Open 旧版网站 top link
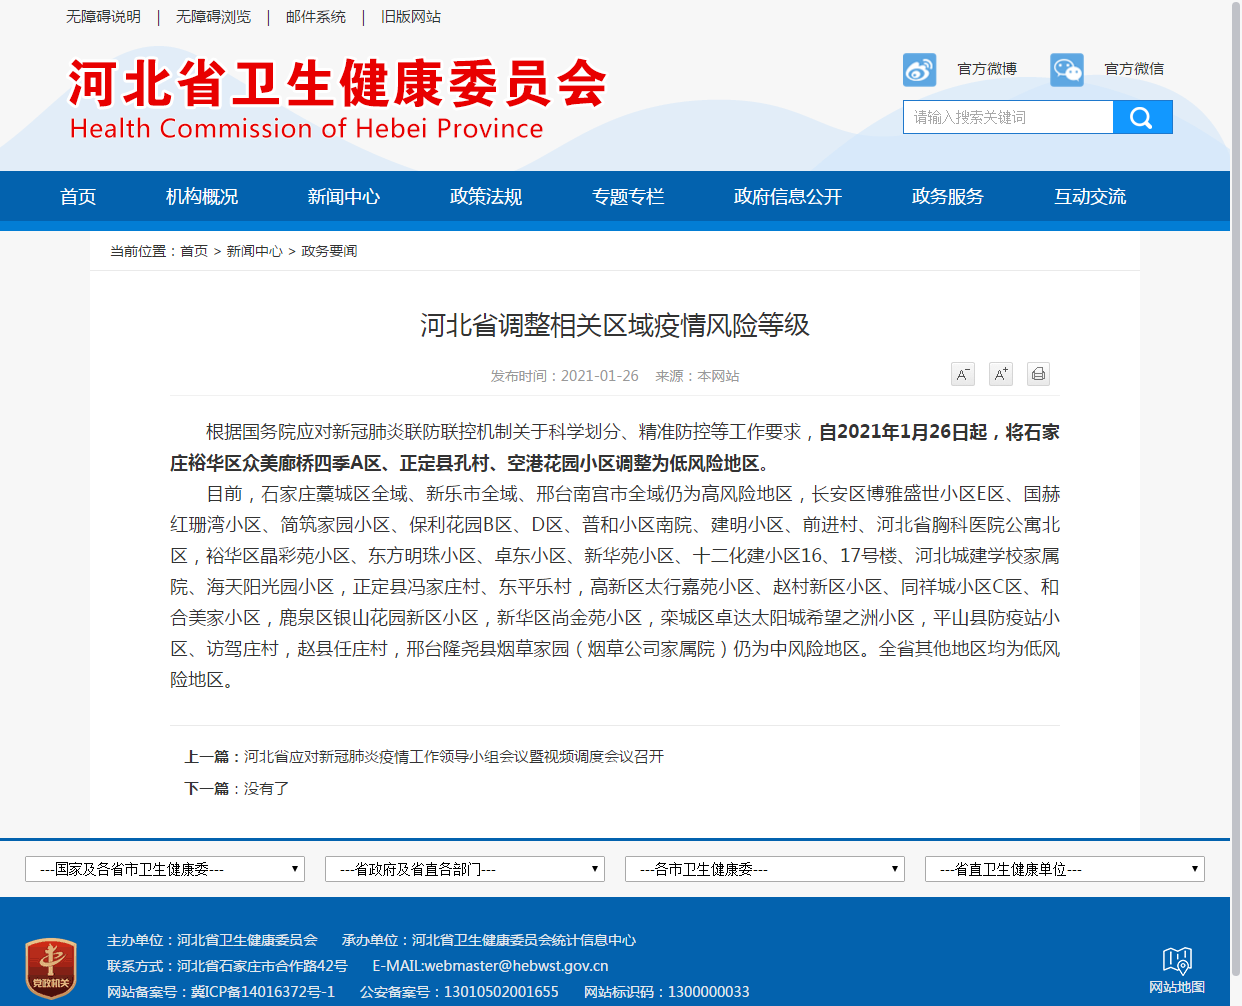This screenshot has width=1242, height=1006. (x=411, y=17)
